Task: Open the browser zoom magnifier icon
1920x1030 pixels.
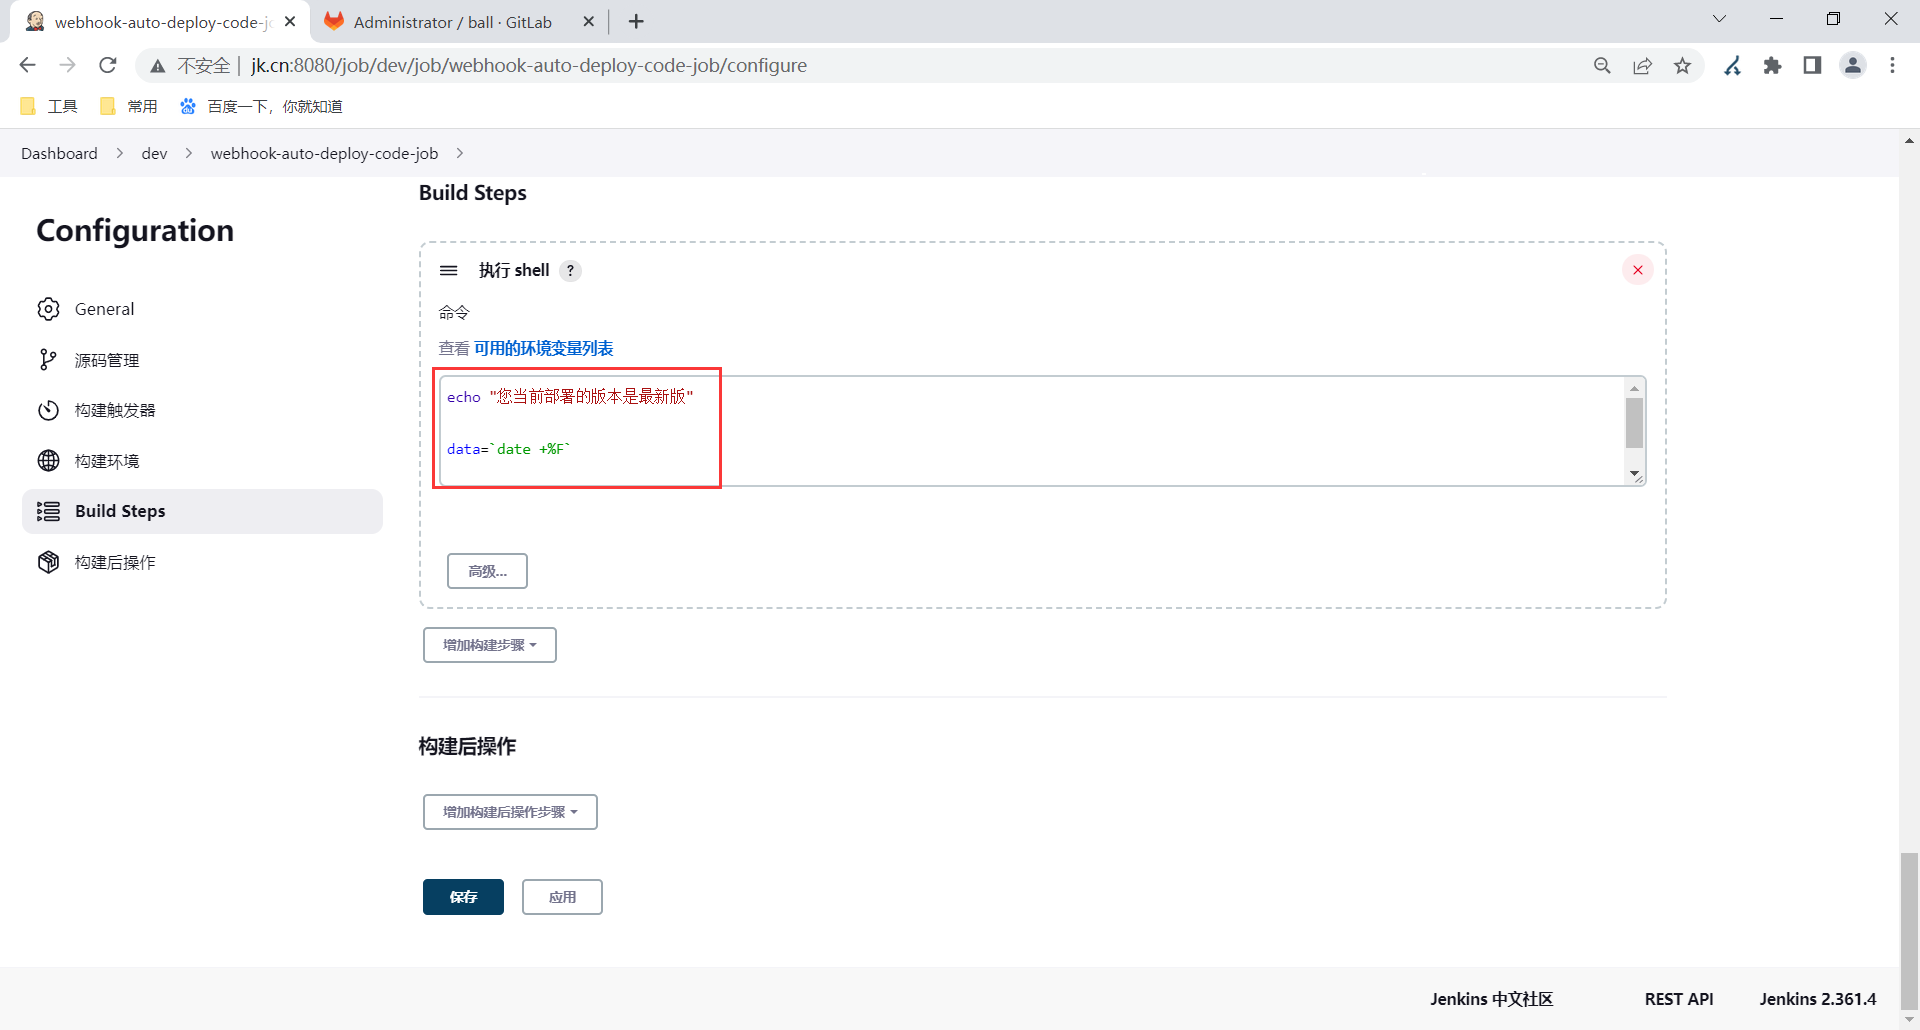Action: pyautogui.click(x=1602, y=65)
